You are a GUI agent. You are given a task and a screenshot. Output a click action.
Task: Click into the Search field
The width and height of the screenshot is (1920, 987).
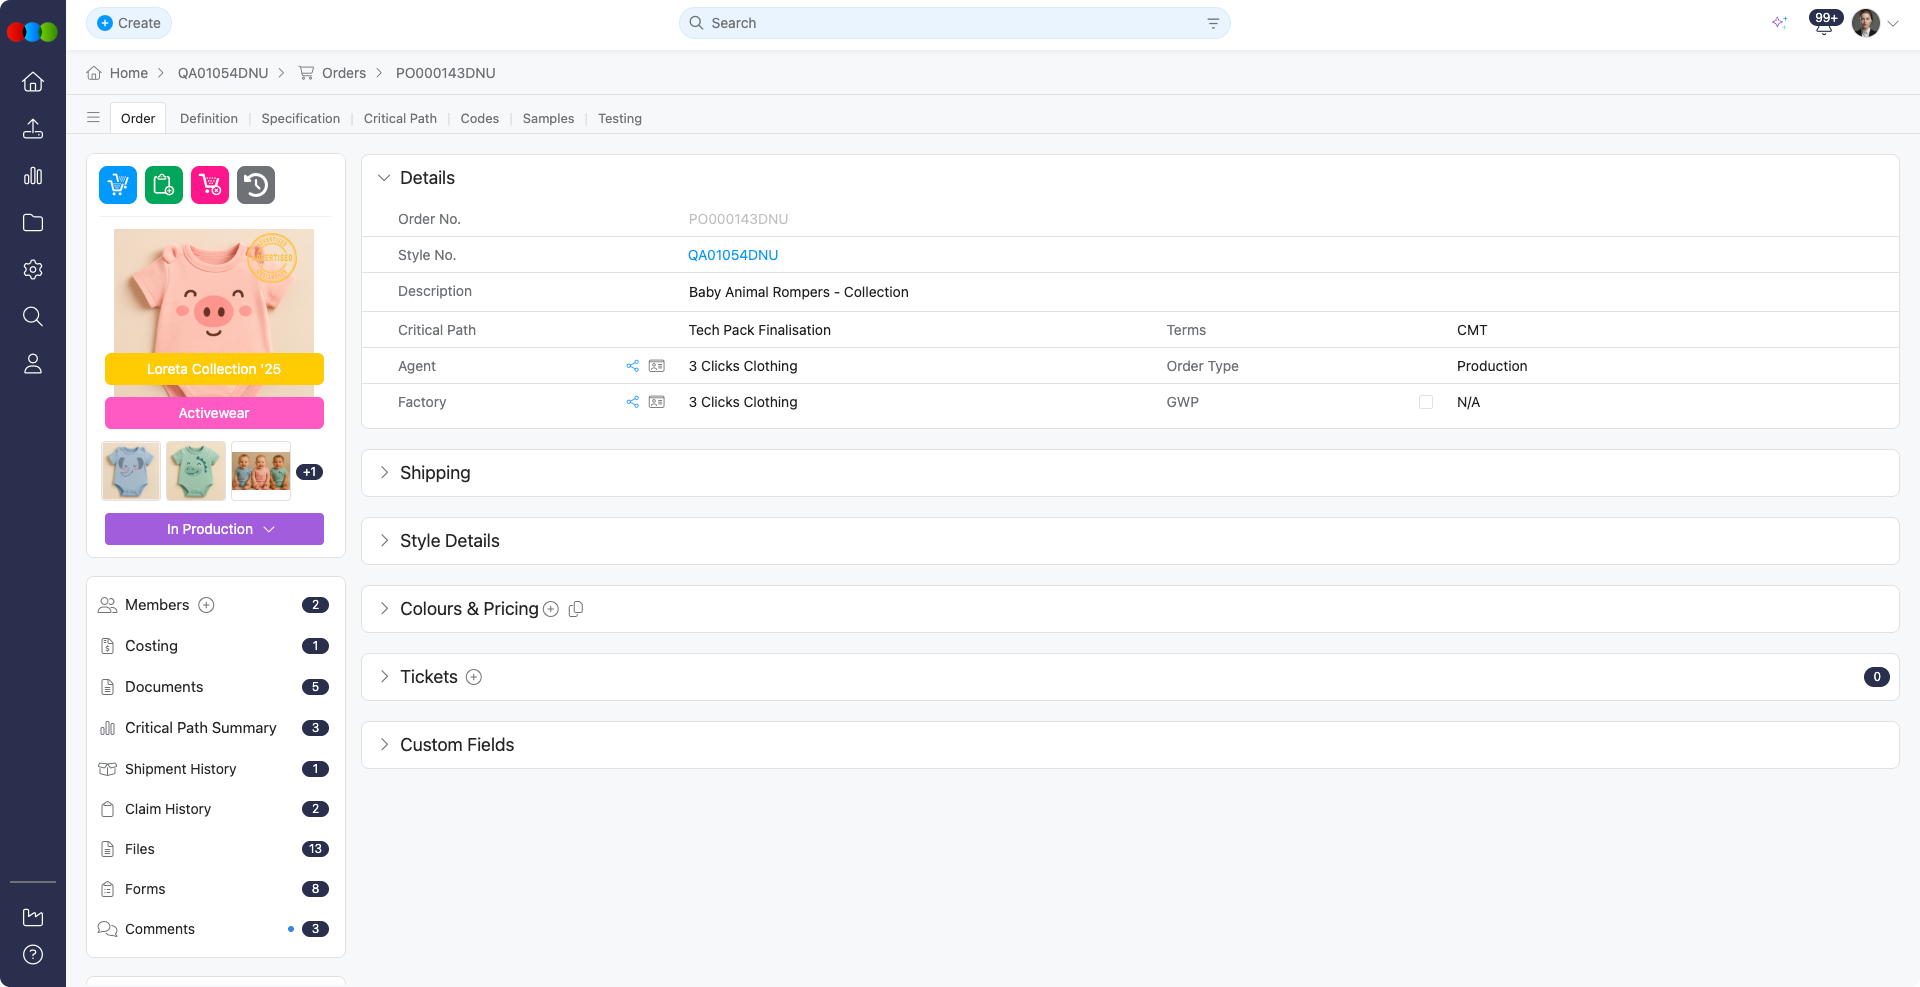(950, 23)
